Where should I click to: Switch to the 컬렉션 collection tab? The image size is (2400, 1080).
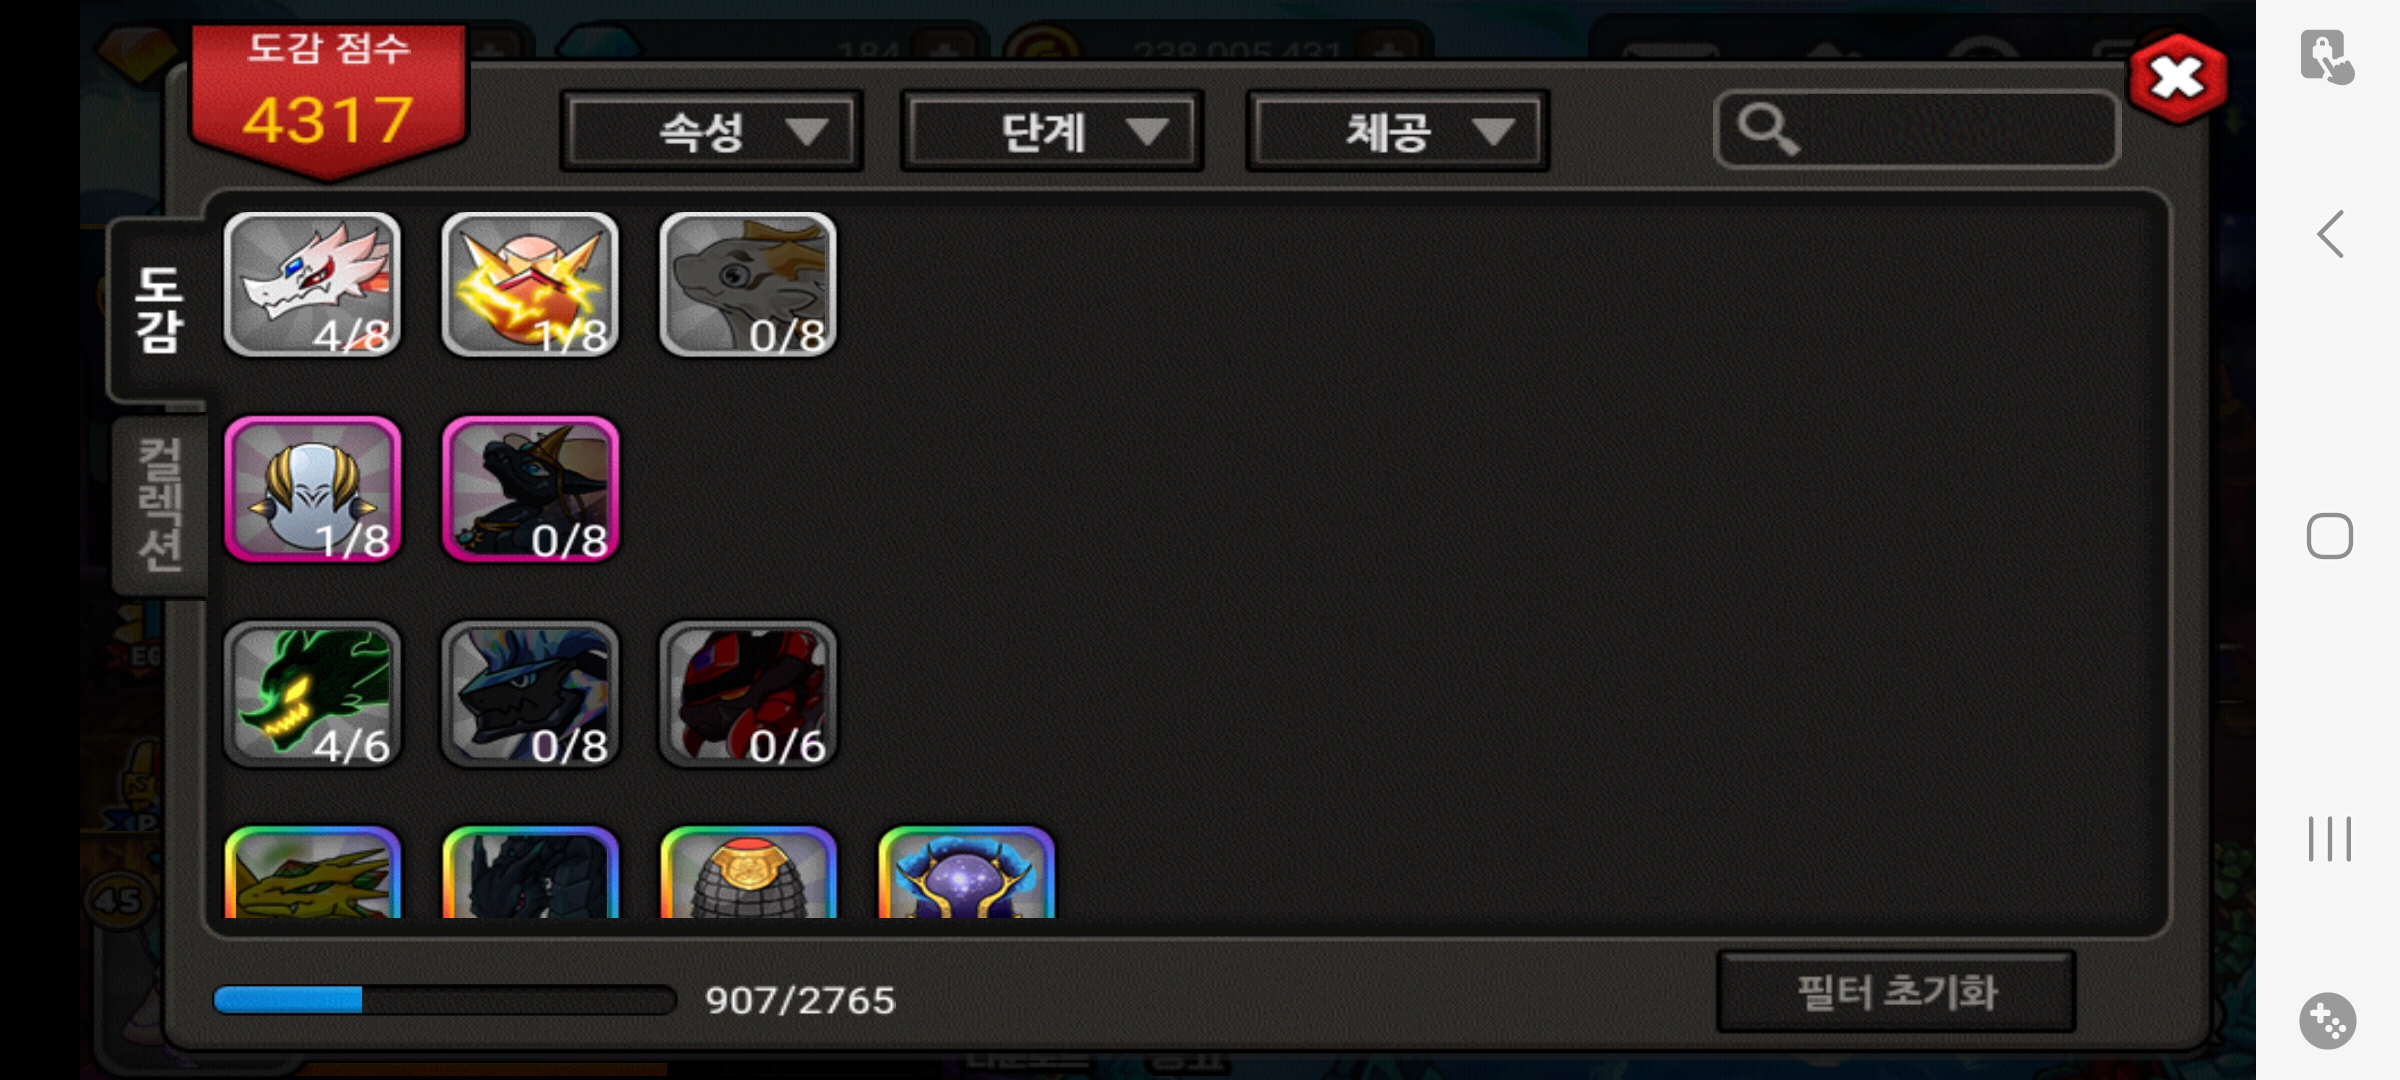[x=160, y=505]
